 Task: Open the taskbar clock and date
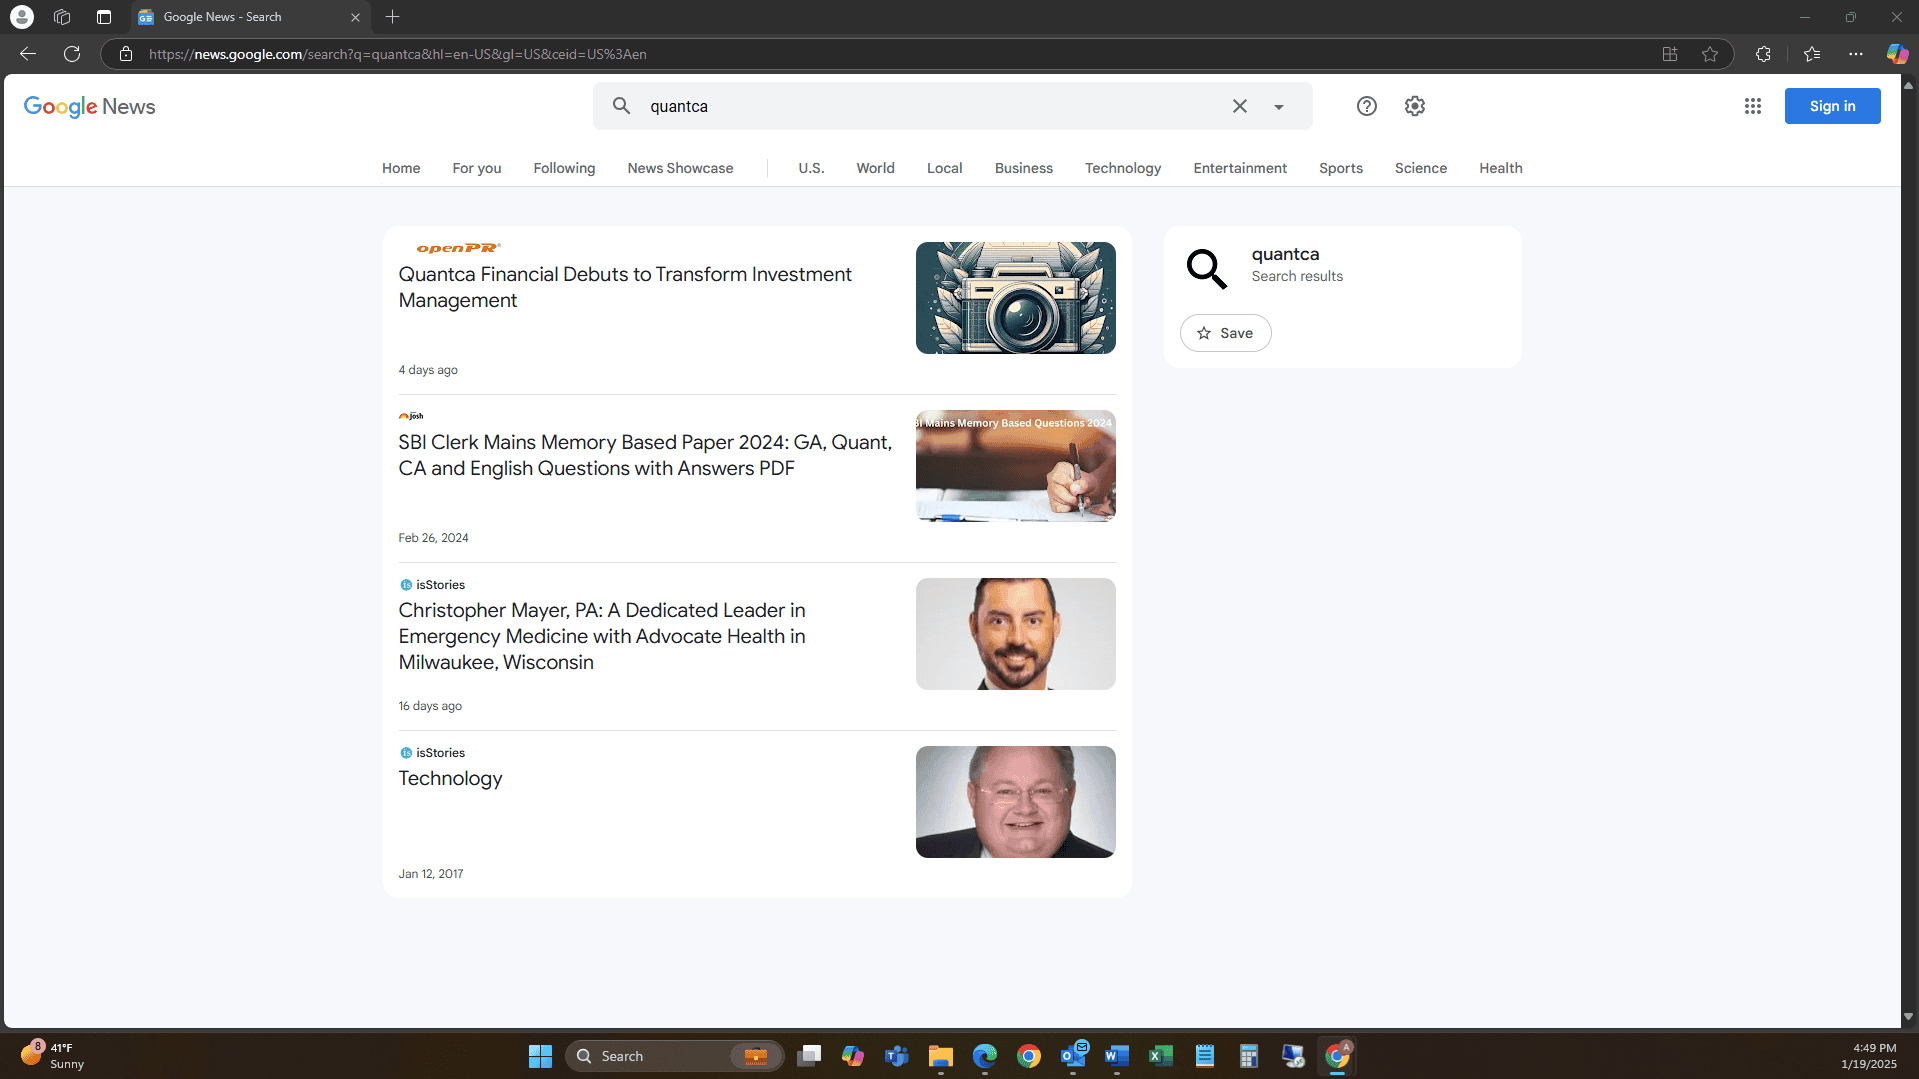pos(1868,1056)
